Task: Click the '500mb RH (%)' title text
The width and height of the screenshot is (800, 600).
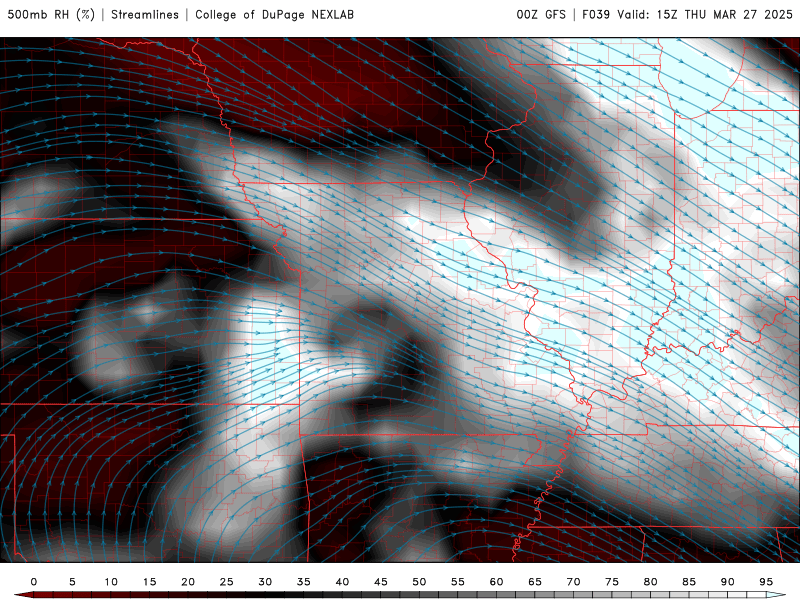Action: (51, 14)
